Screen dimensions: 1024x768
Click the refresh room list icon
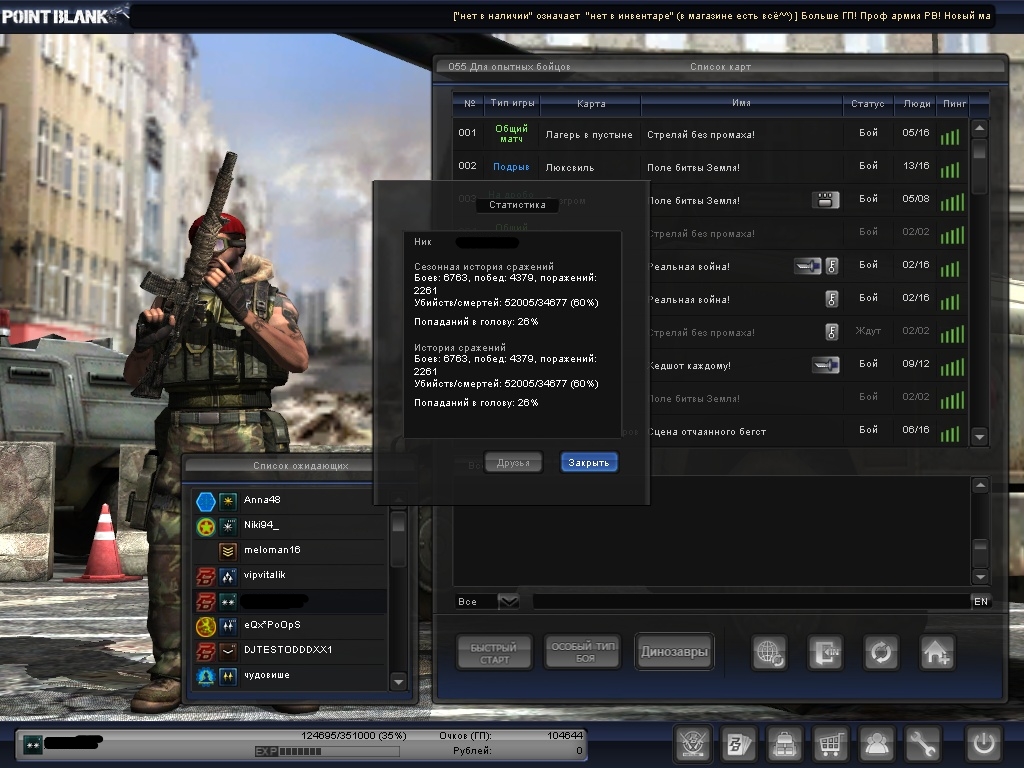[881, 653]
